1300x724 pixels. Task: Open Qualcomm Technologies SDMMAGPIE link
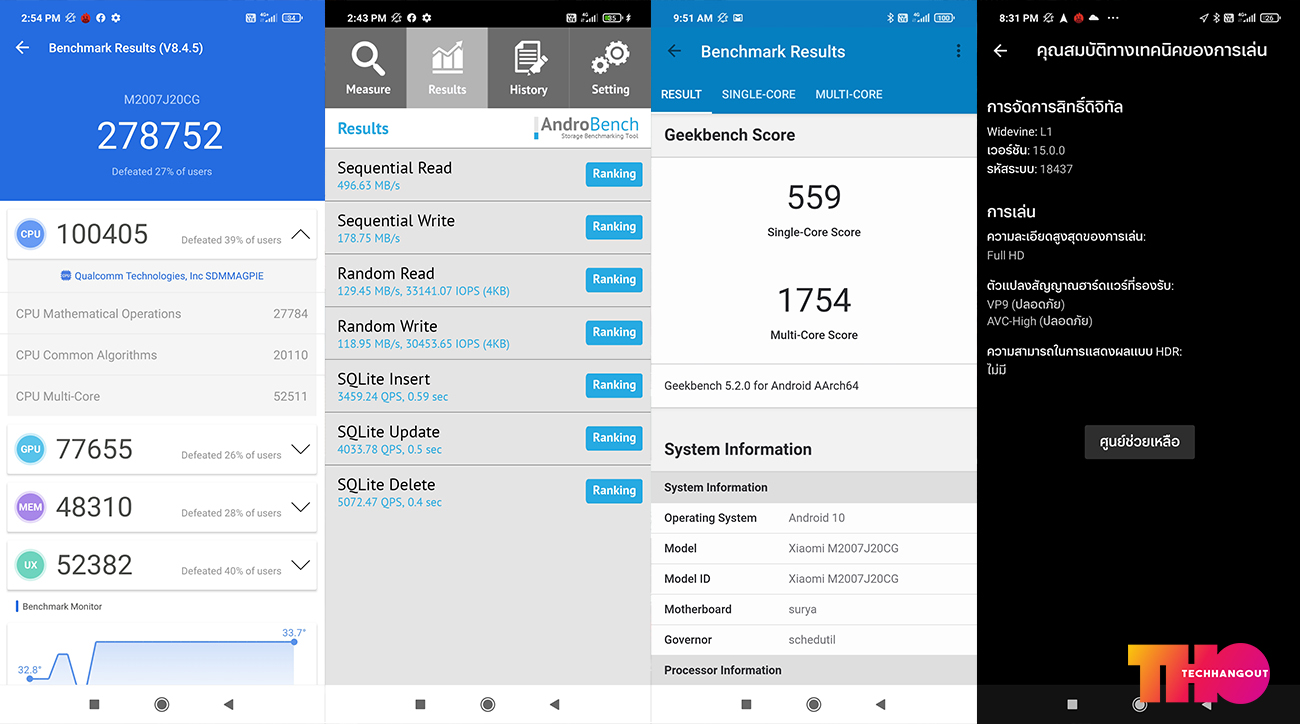coord(162,276)
